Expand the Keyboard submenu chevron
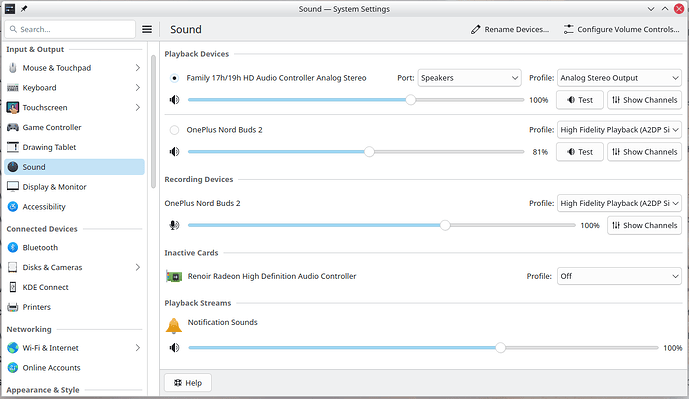This screenshot has height=399, width=689. [x=138, y=87]
